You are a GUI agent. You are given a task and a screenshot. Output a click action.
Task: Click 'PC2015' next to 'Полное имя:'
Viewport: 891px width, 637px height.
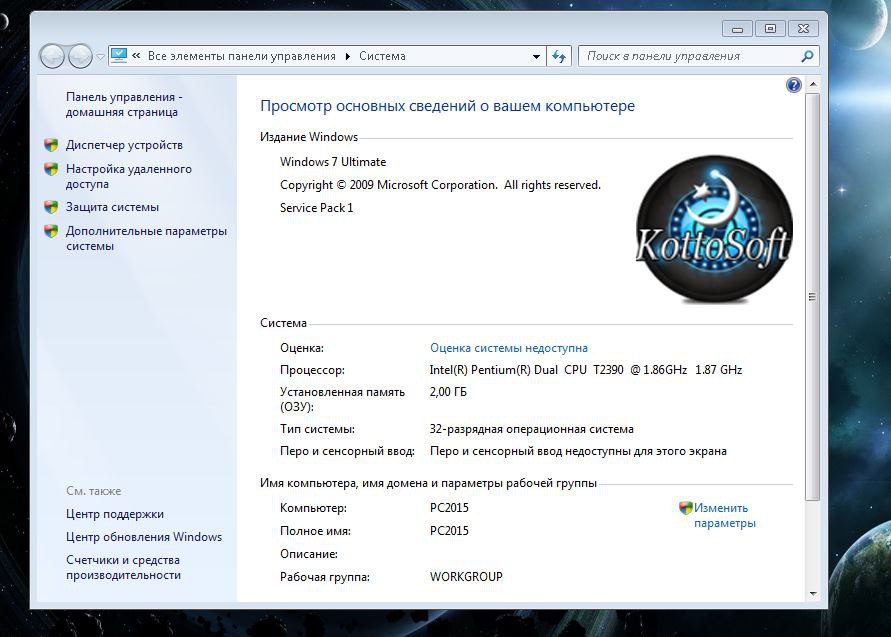449,531
